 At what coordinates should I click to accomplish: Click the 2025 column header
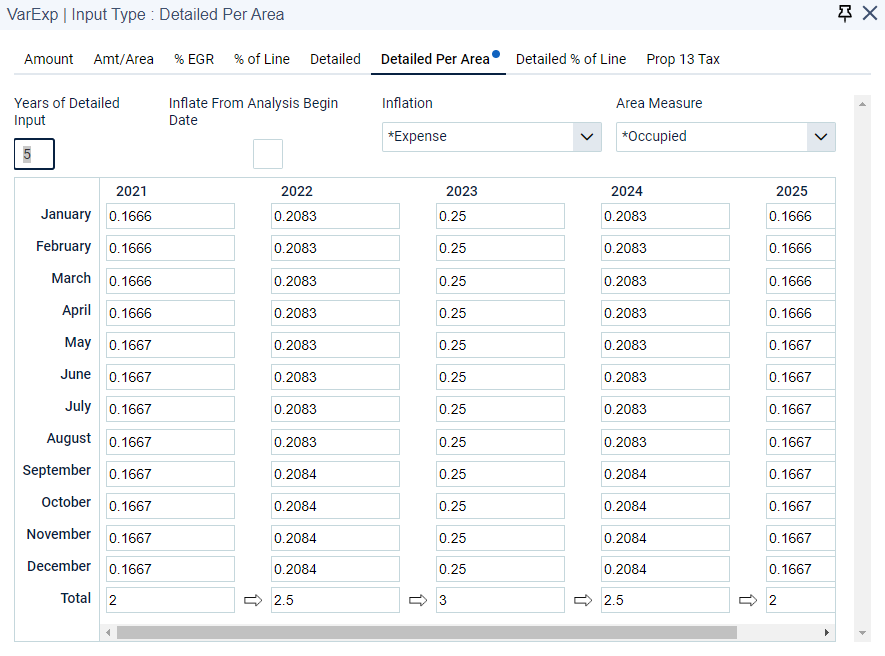coord(792,191)
